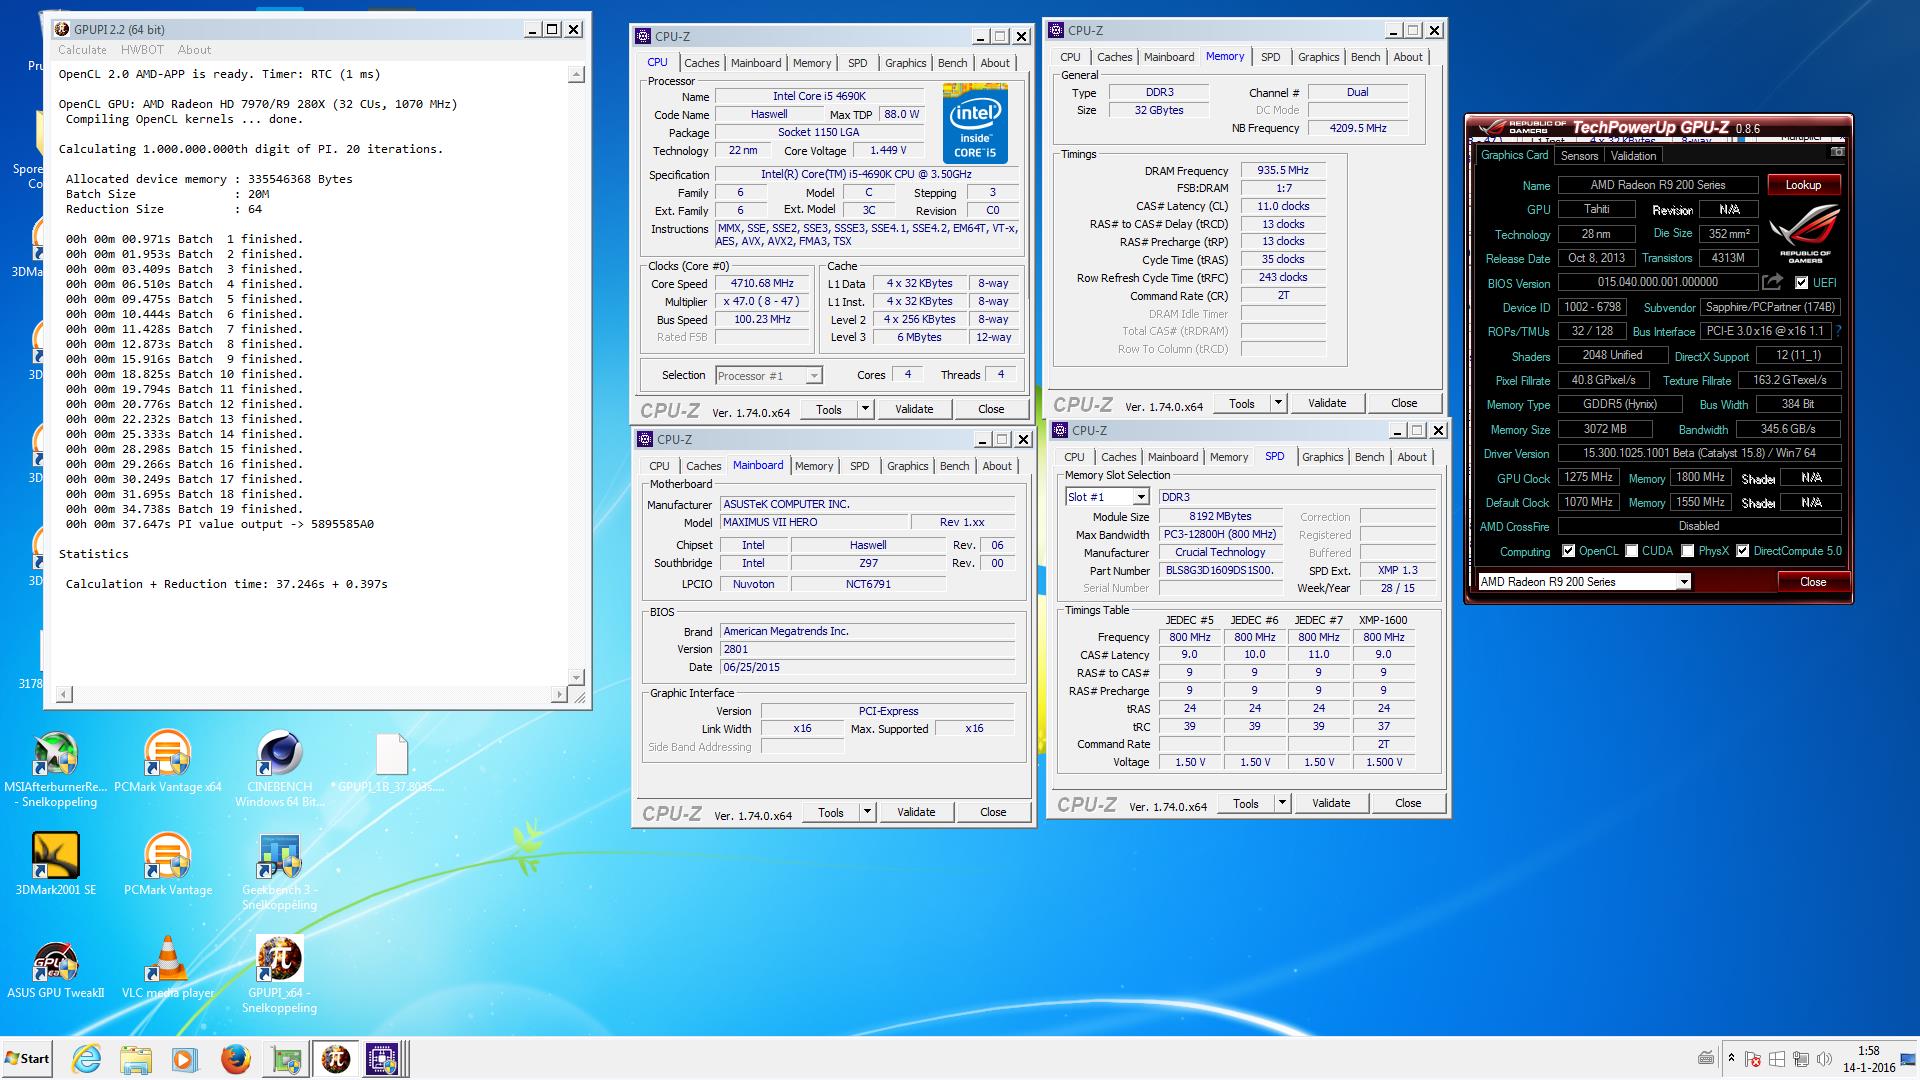Image resolution: width=1920 pixels, height=1080 pixels.
Task: Click the Start button
Action: pos(27,1059)
